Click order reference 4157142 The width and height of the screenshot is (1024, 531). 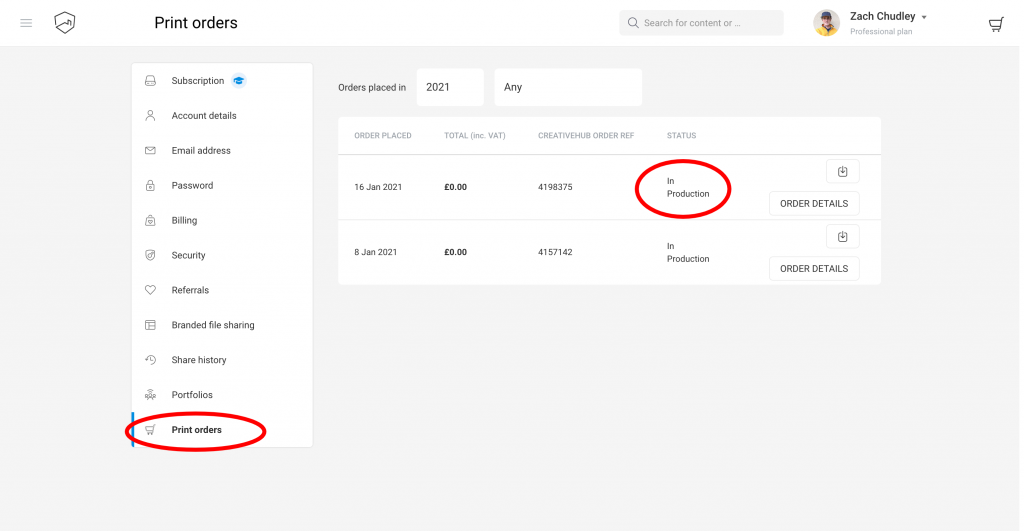[x=555, y=252]
